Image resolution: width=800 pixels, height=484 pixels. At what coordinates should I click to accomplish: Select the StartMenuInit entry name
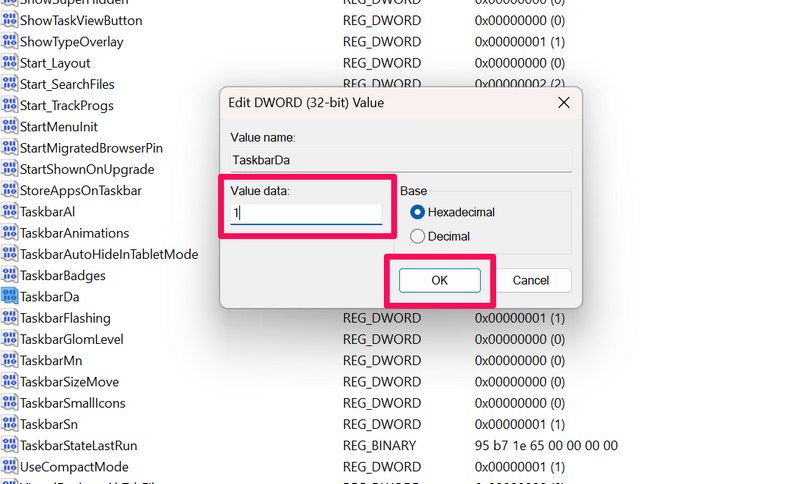point(59,126)
